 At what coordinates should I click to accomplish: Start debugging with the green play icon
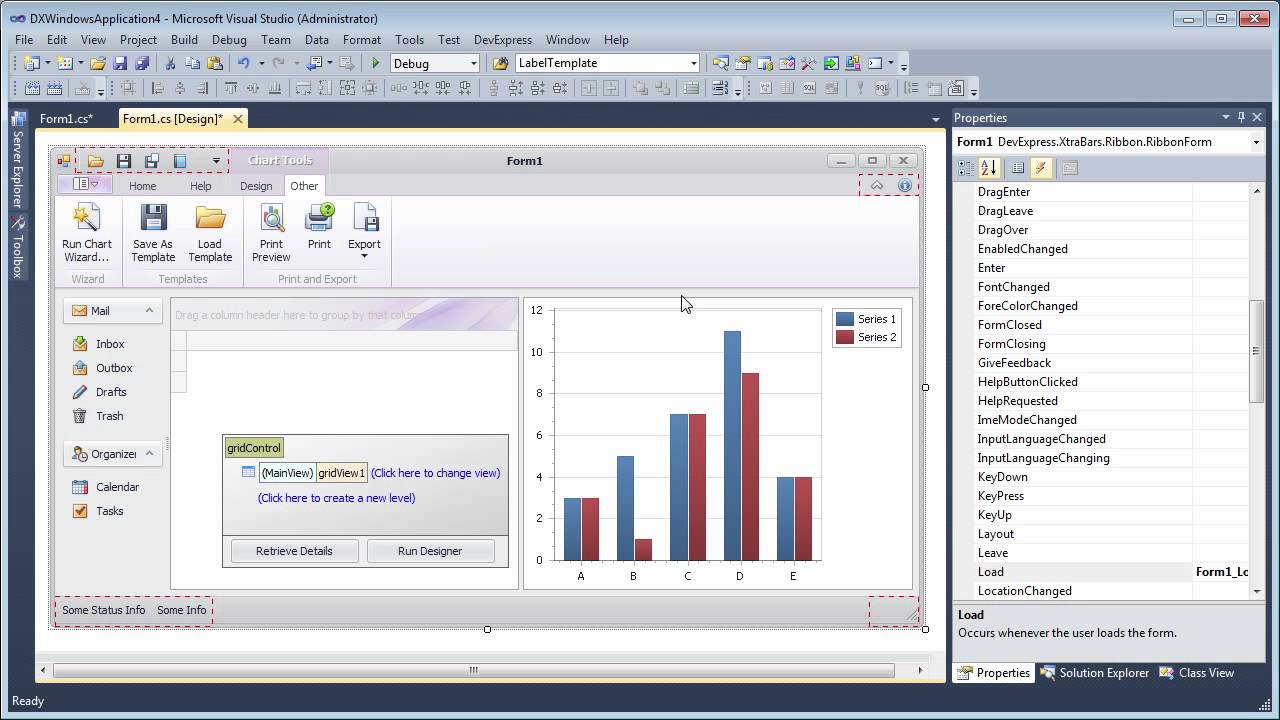tap(376, 63)
